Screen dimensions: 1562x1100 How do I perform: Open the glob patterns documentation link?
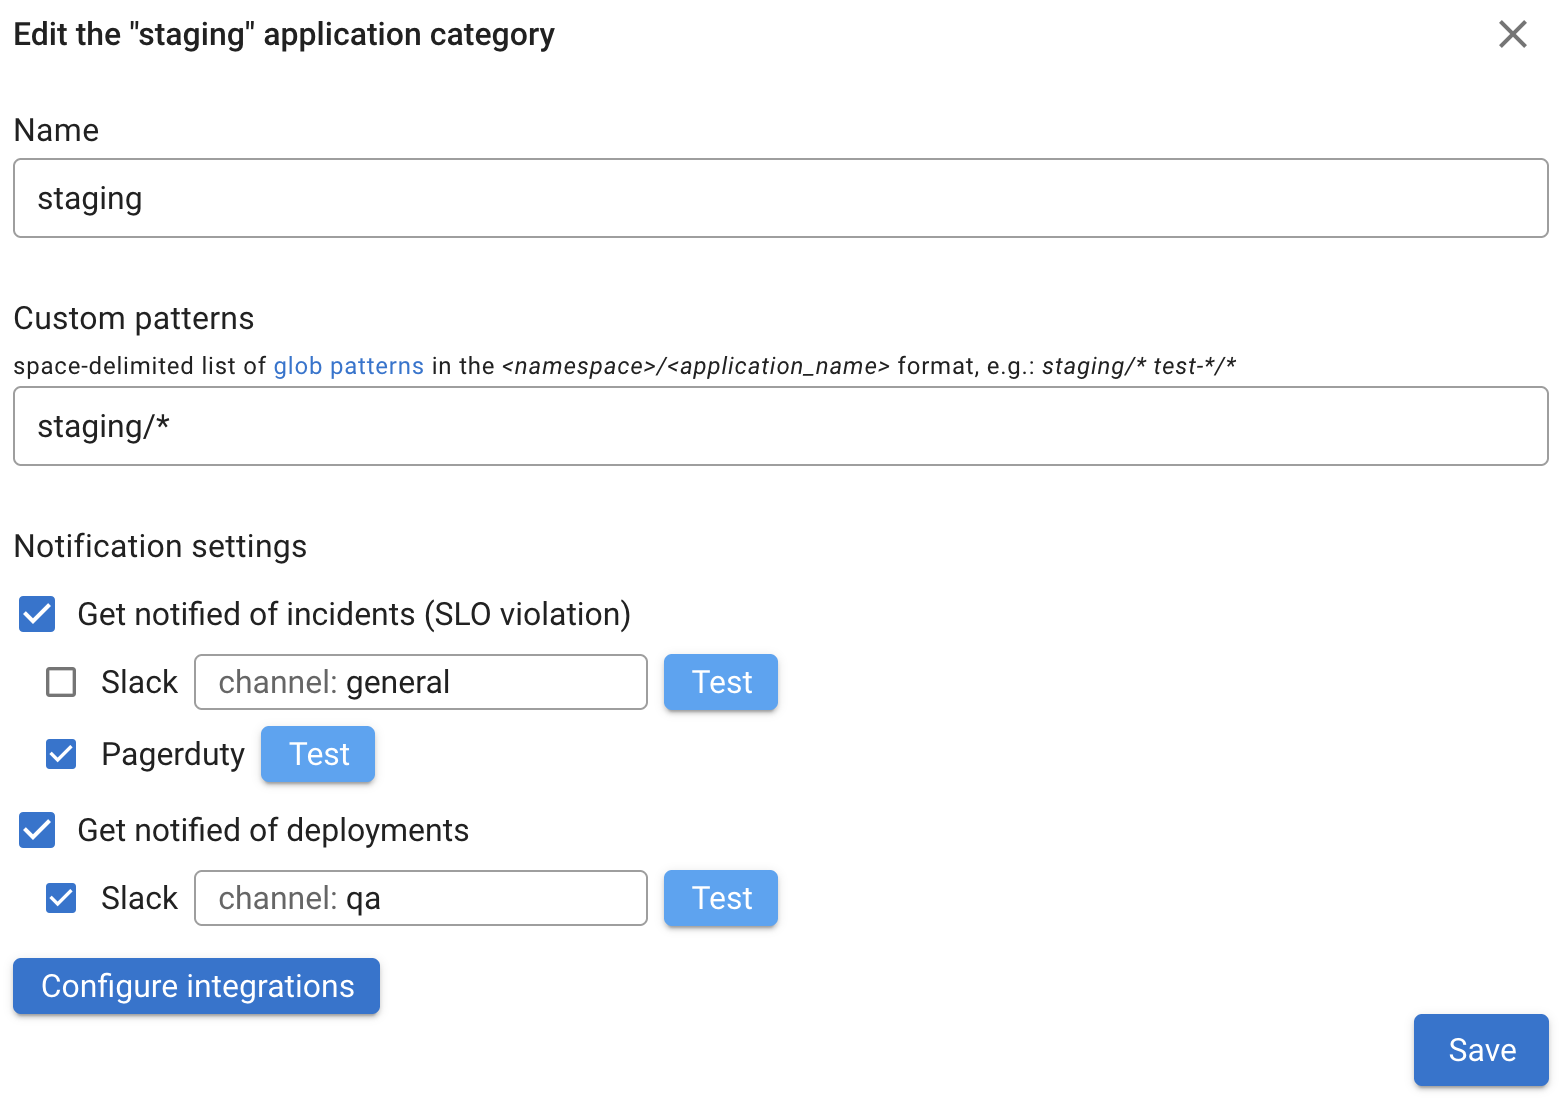click(x=349, y=366)
